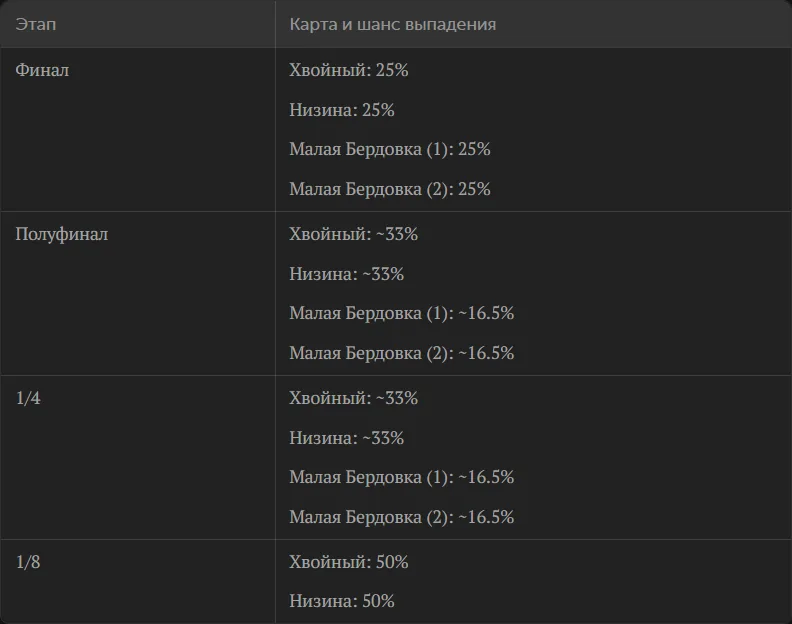
Task: Click Низина: ~33% in Полуфинал row
Action: point(346,274)
